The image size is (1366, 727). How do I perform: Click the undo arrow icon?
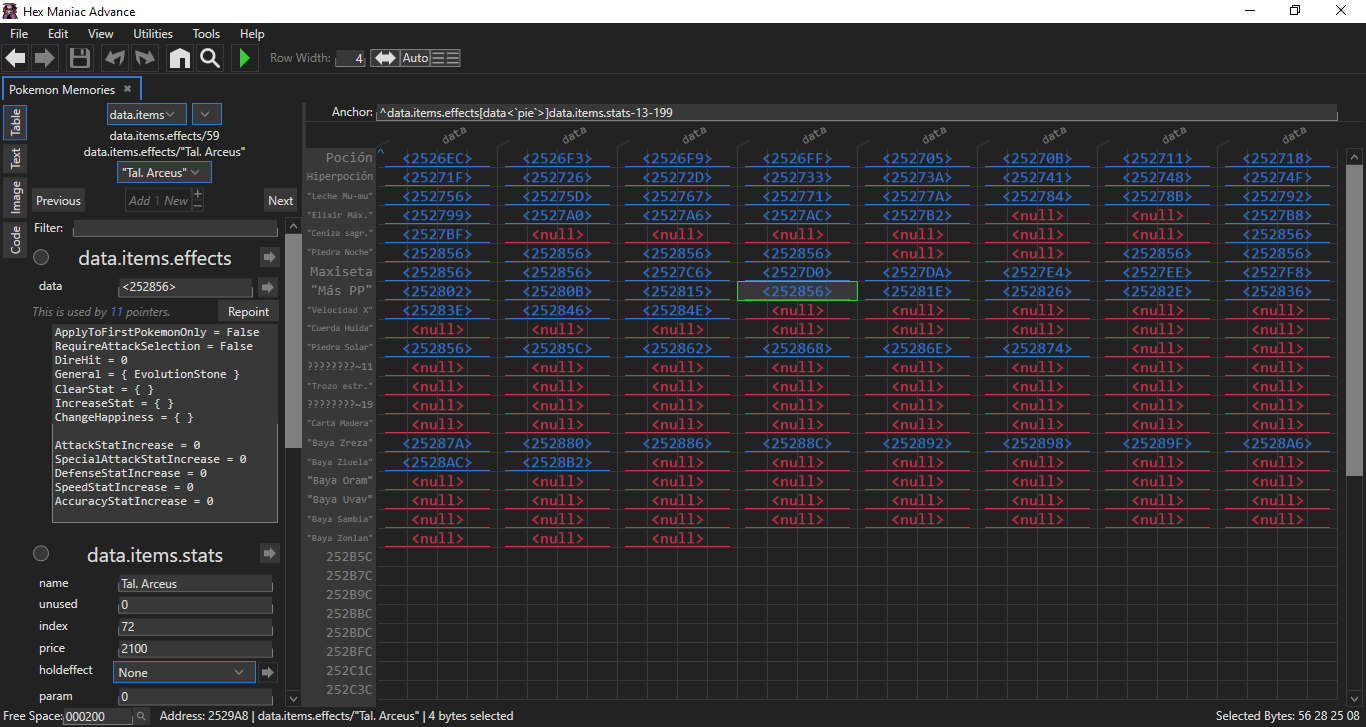tap(114, 58)
